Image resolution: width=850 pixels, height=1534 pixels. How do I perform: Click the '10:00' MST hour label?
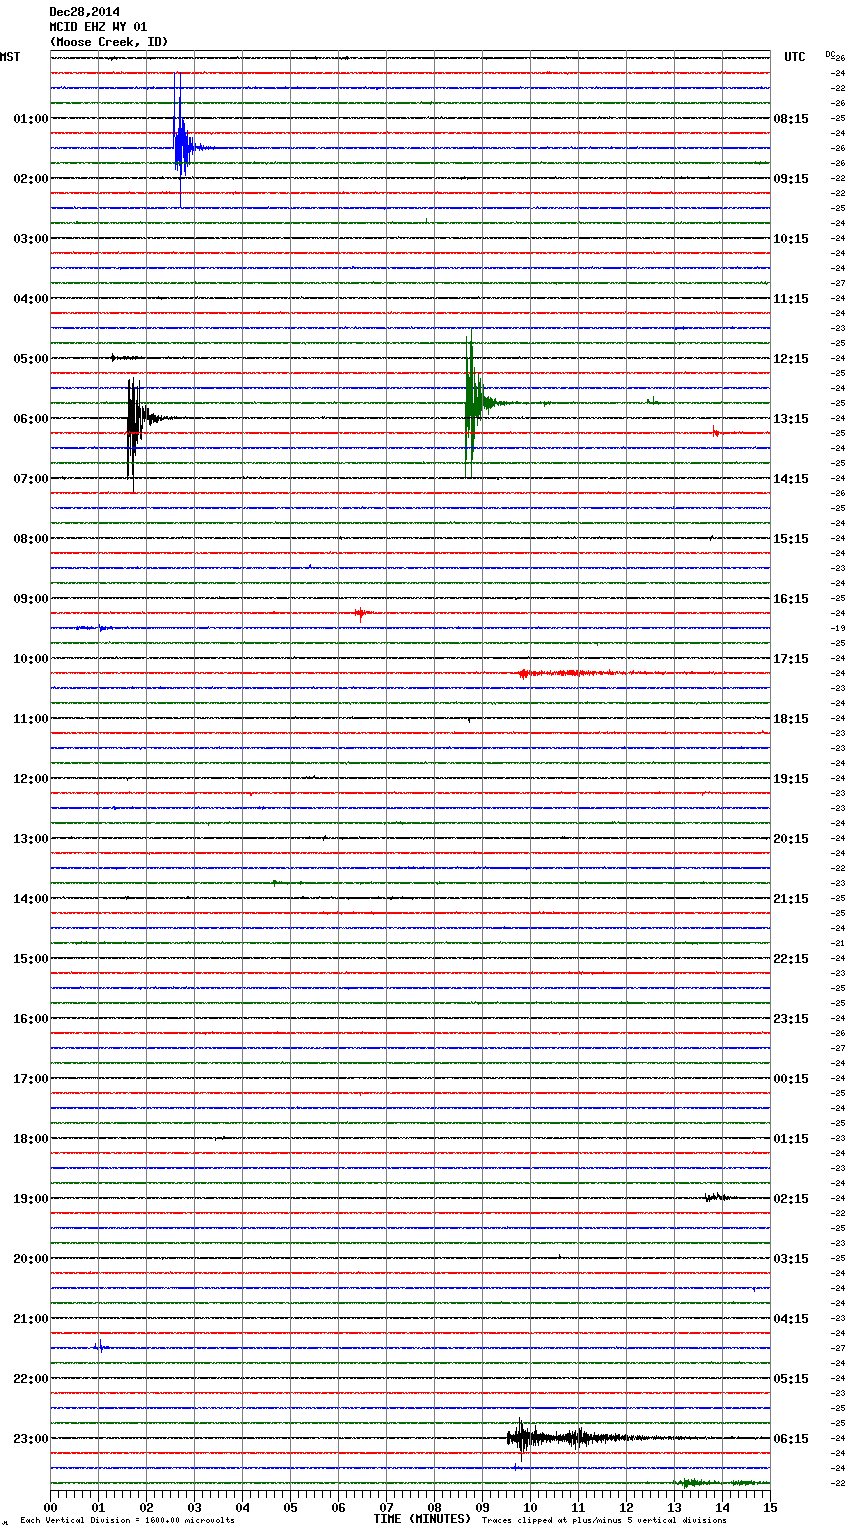31,658
